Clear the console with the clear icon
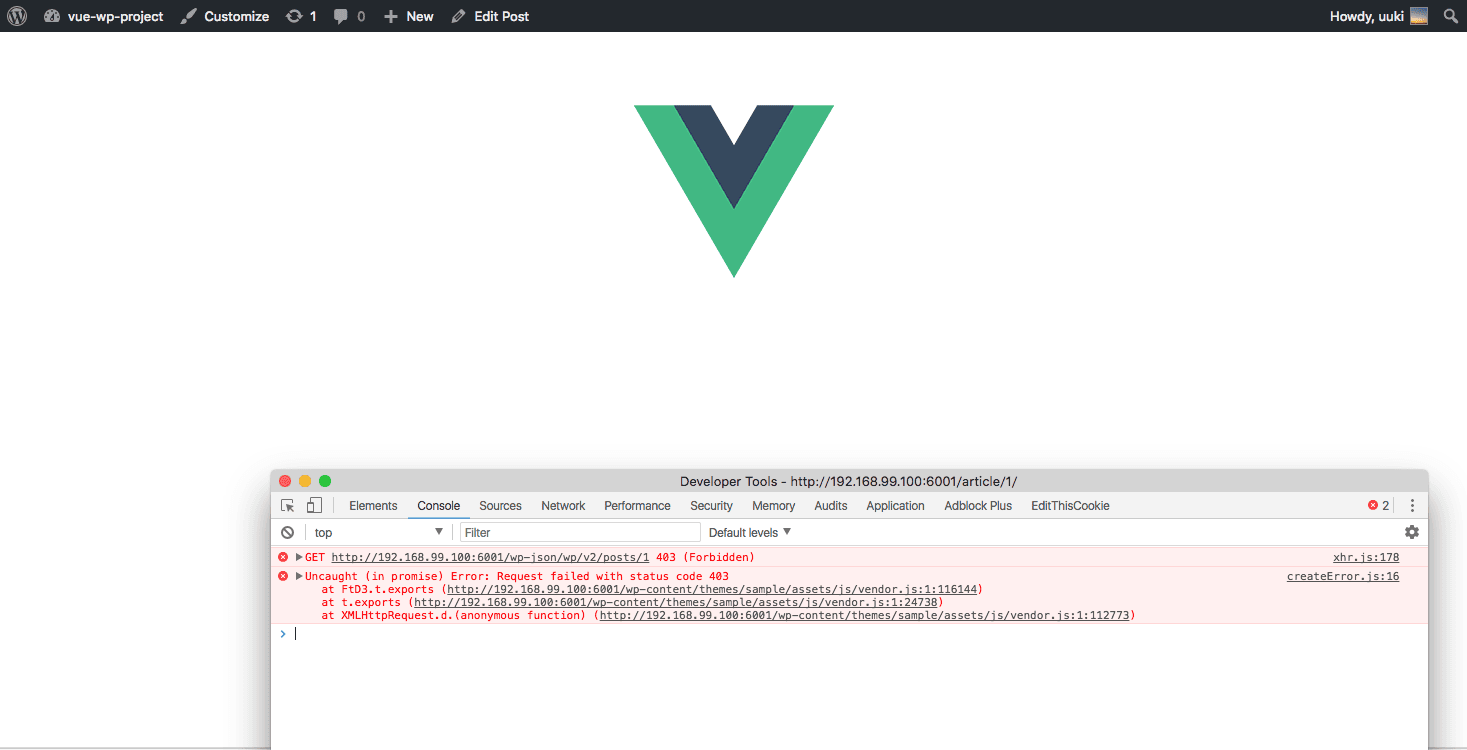The height and width of the screenshot is (750, 1467). tap(288, 533)
